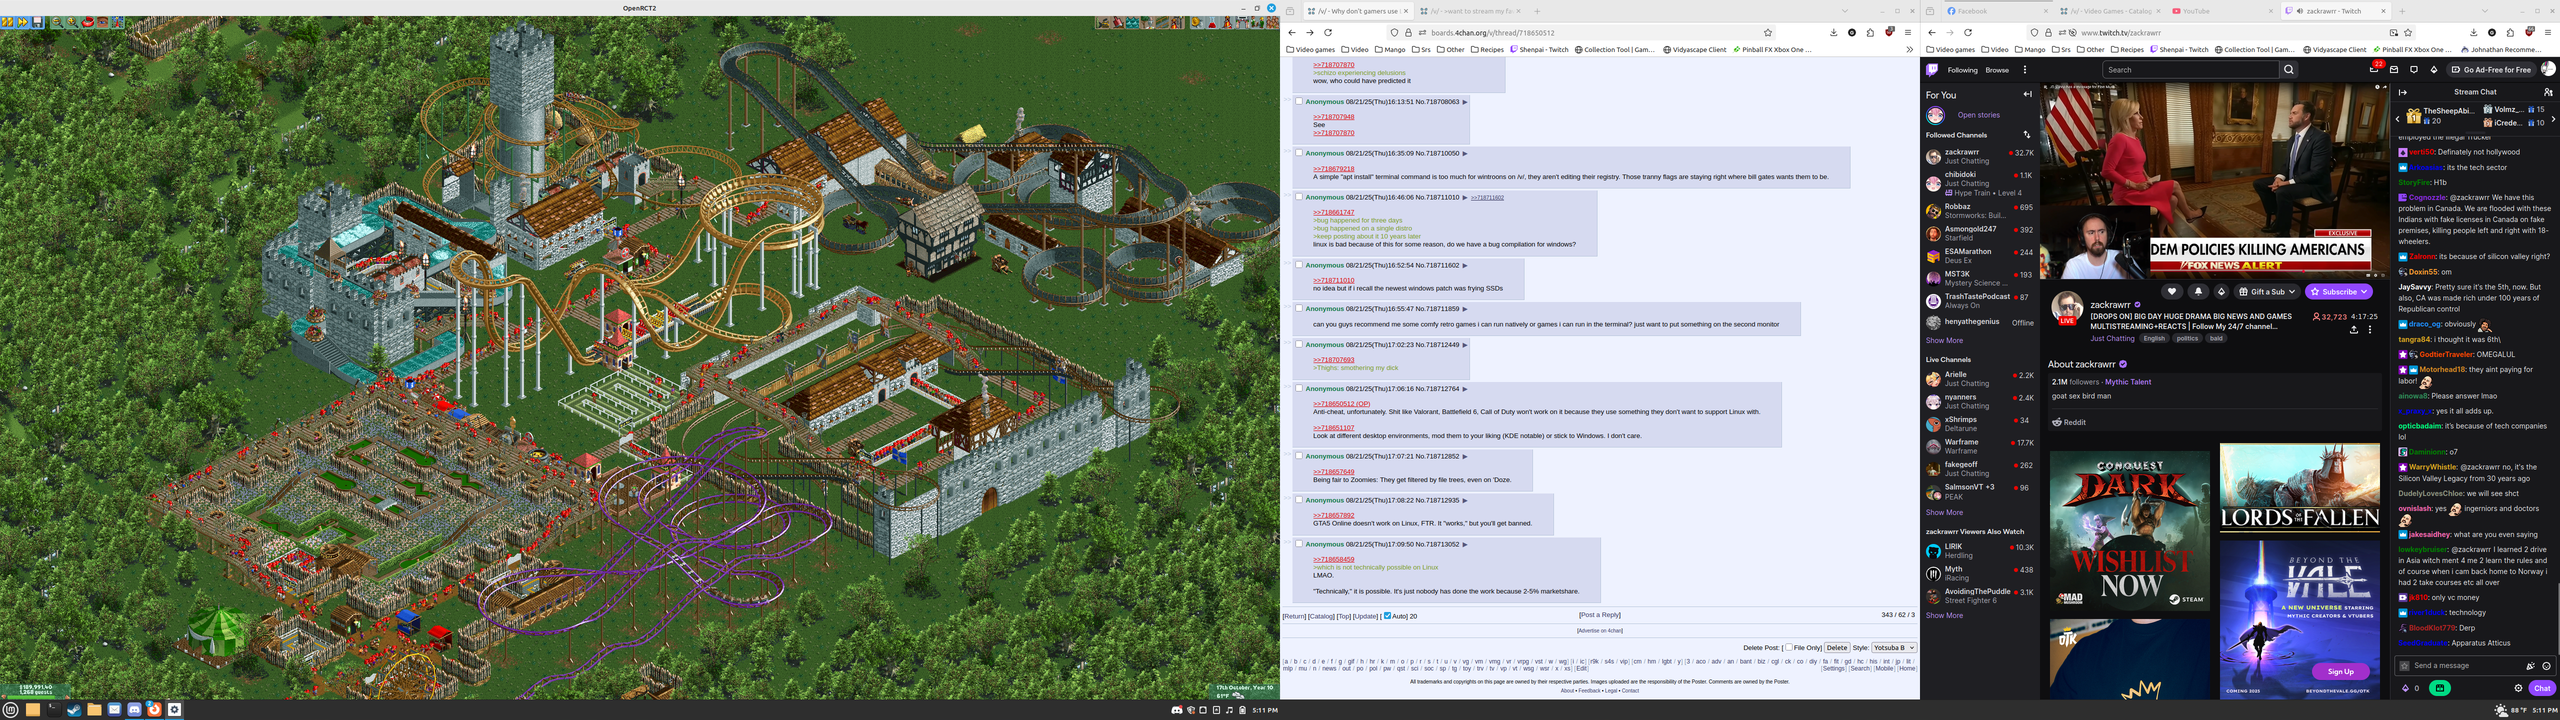The height and width of the screenshot is (720, 2560).
Task: Open post menu arrow for No.718712449
Action: click(1465, 345)
